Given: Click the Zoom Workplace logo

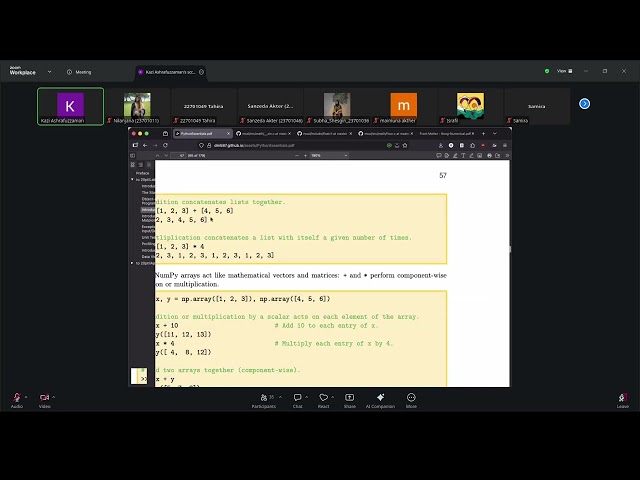Looking at the screenshot, I should click(22, 71).
